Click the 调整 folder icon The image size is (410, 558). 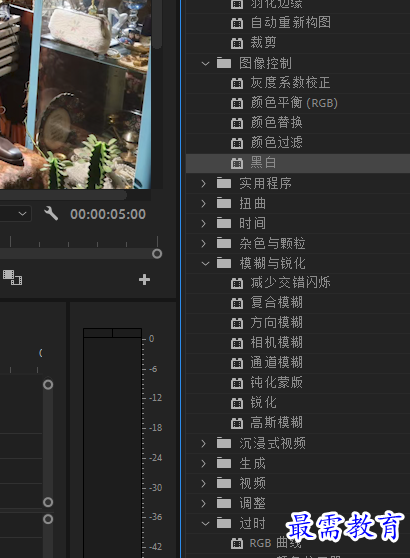point(224,503)
